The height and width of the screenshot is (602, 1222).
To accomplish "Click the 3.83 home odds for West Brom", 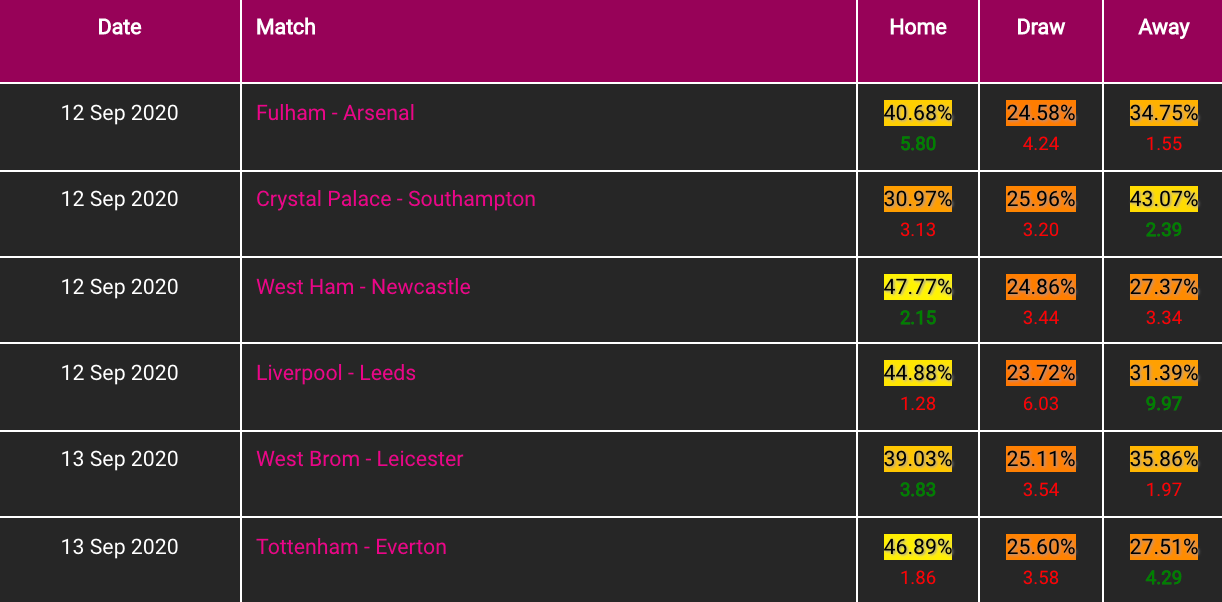I will tap(918, 490).
